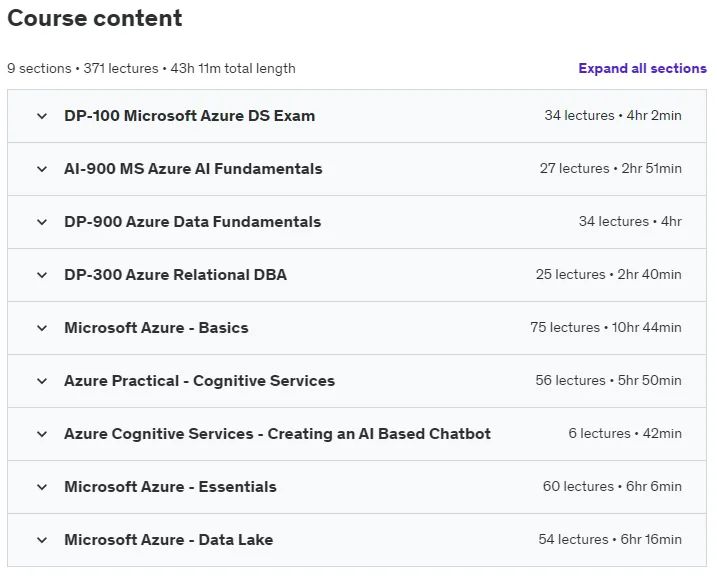Expand chevron for Azure Practical - Cognitive Services

[x=42, y=381]
